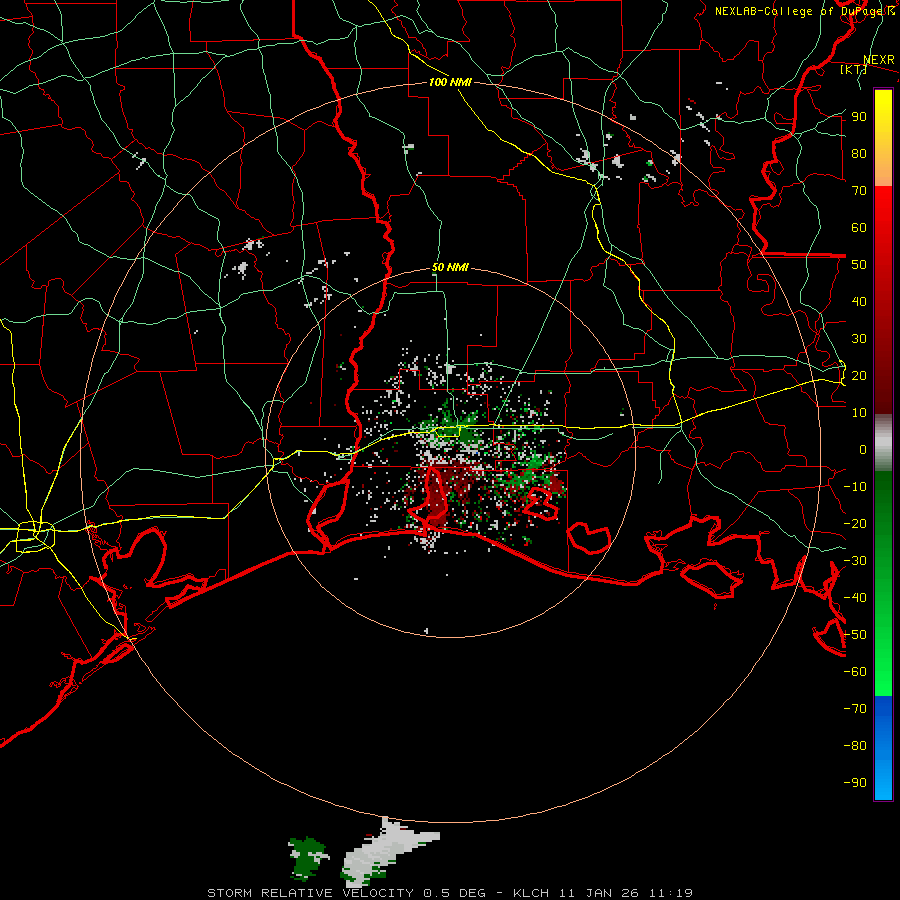900x900 pixels.
Task: Click the 0 value on the velocity scale
Action: 863,450
